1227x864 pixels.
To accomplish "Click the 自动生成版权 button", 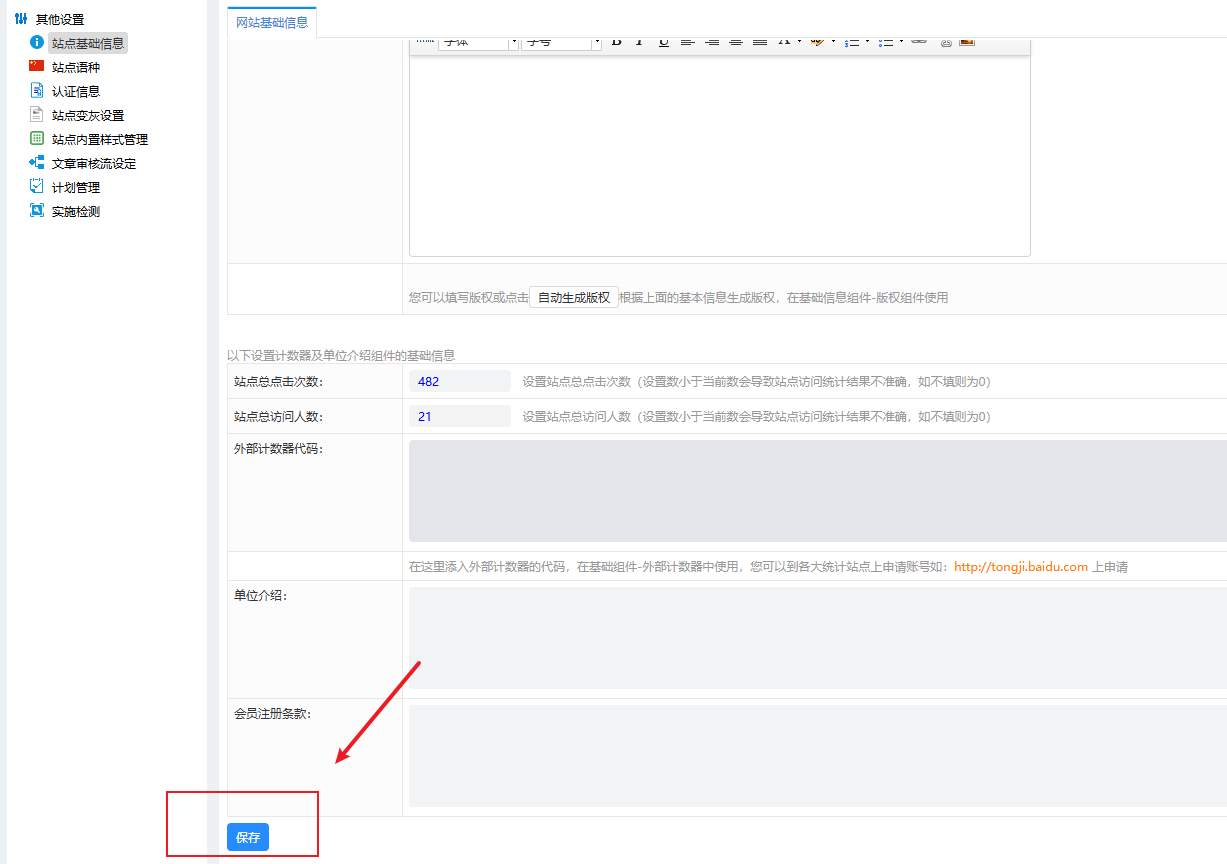I will [x=574, y=297].
